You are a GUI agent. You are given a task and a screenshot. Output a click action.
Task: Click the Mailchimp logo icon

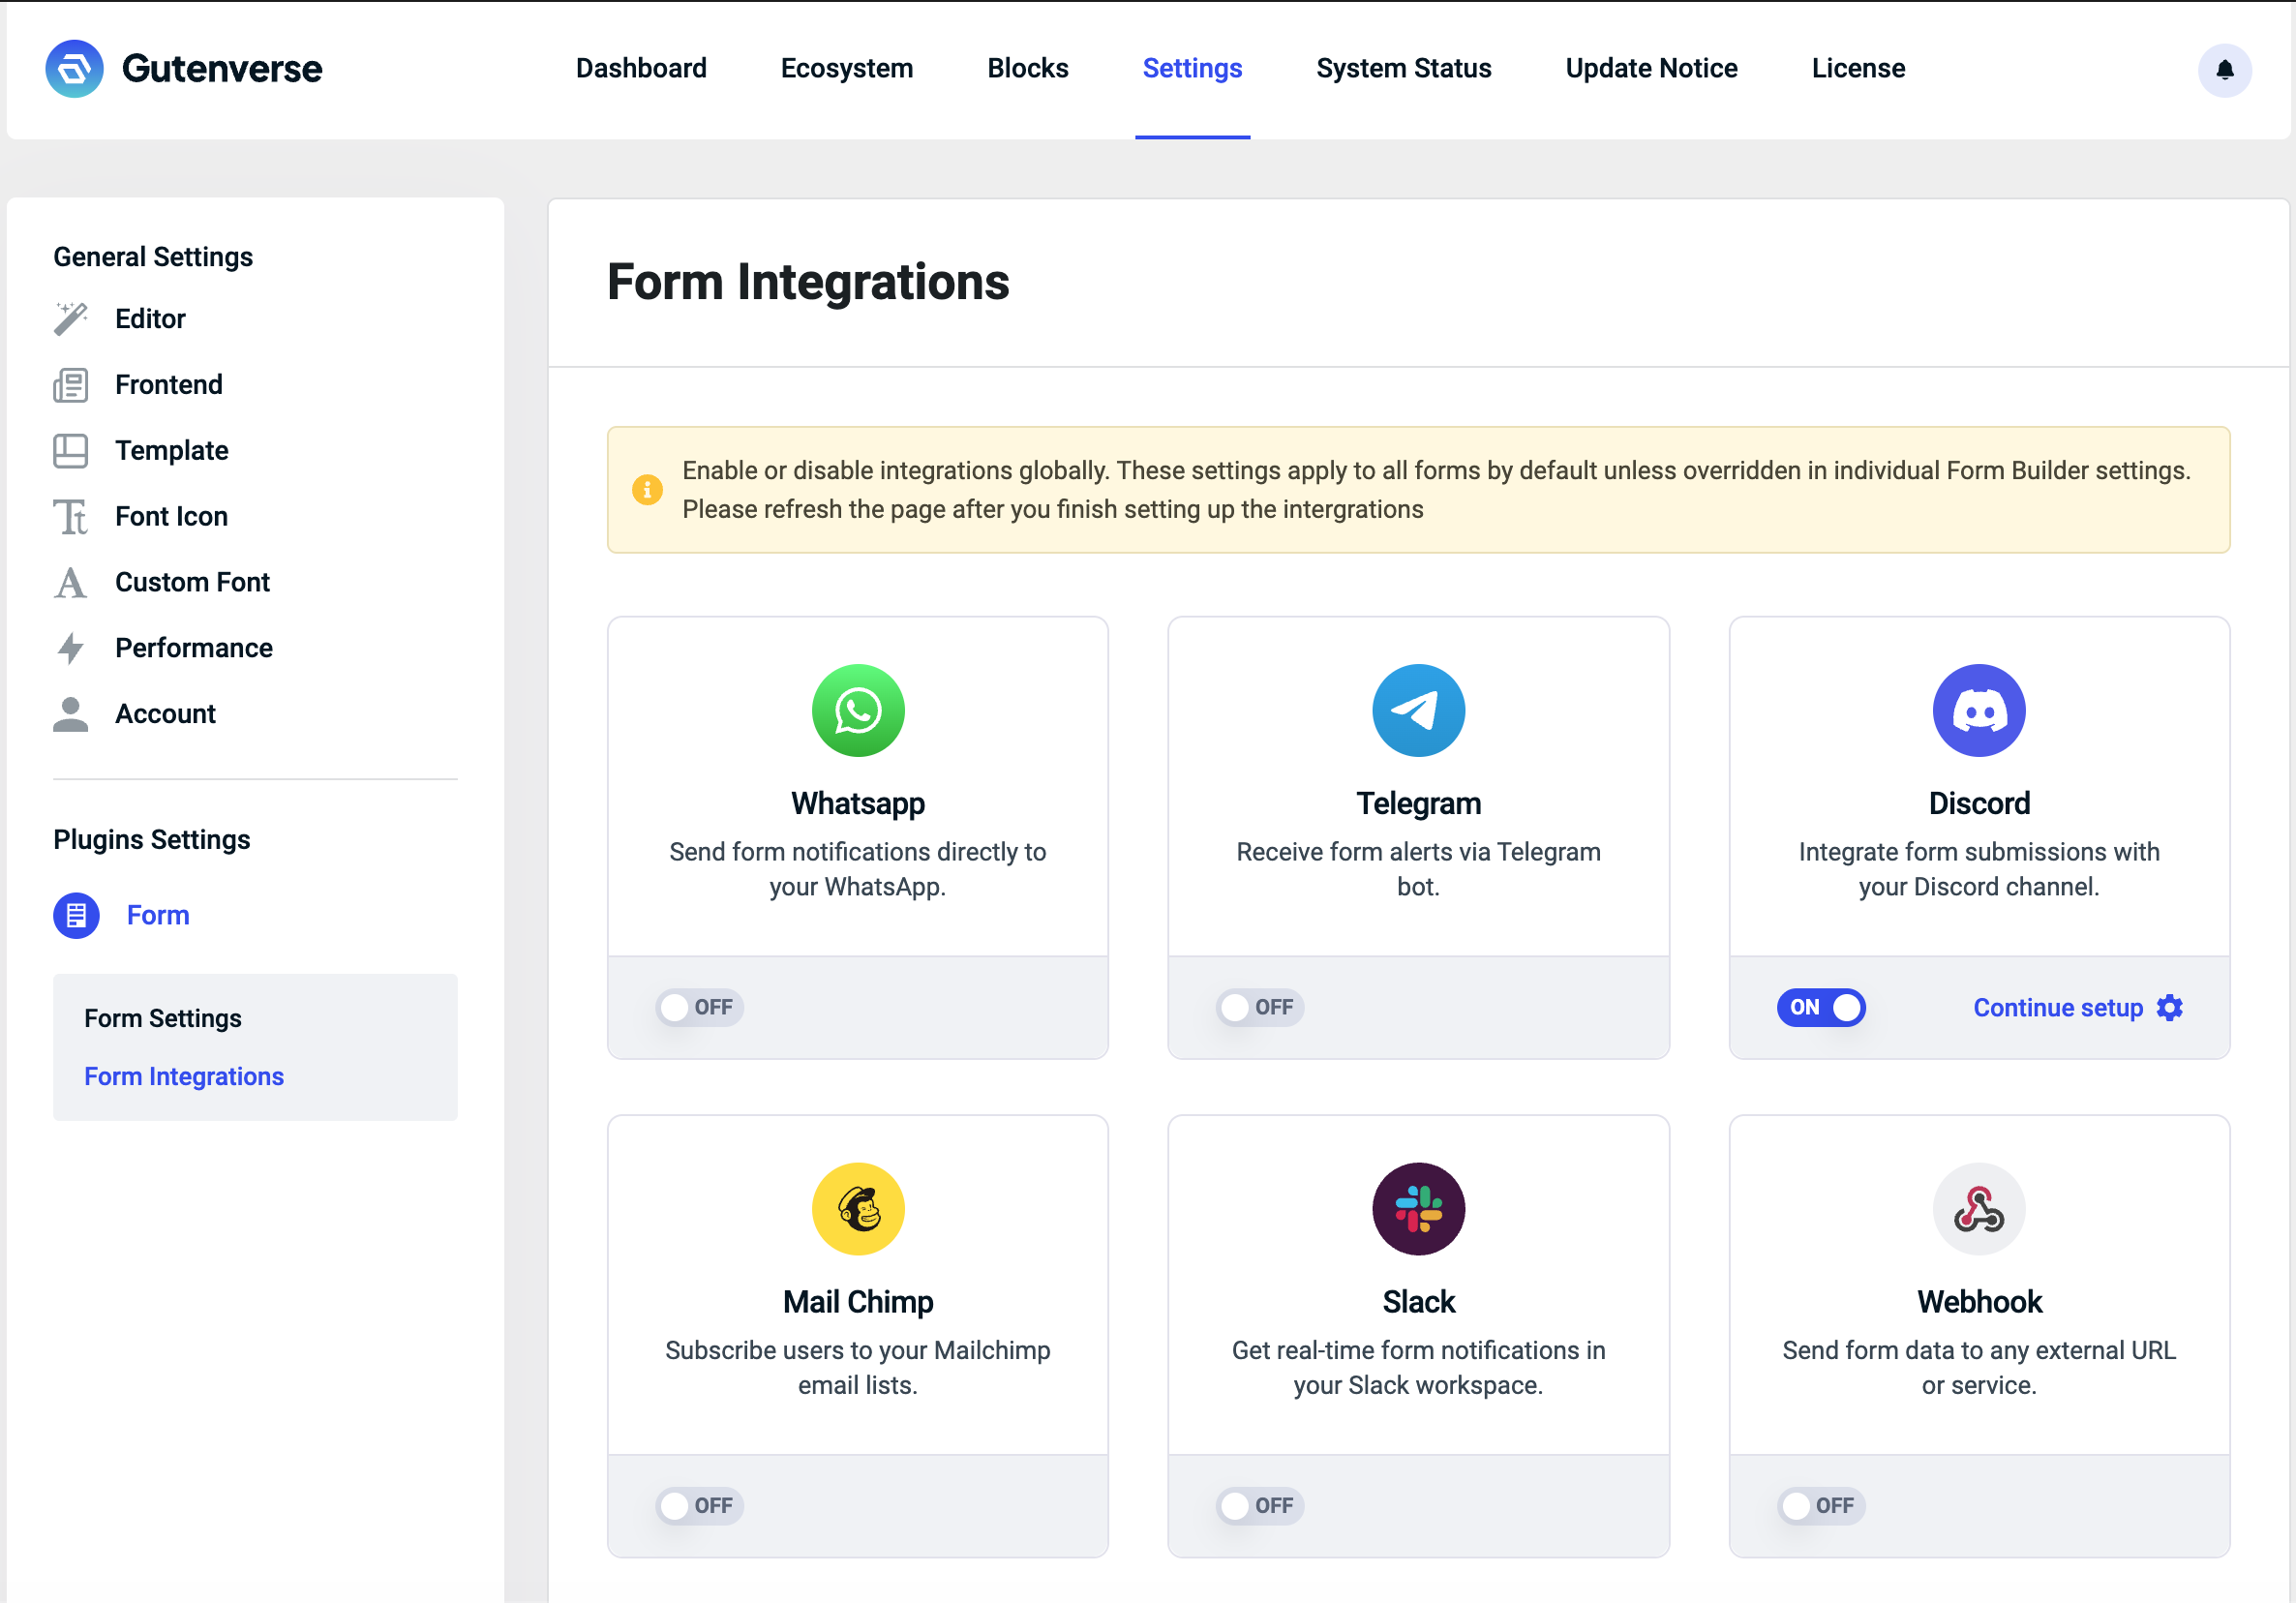click(858, 1209)
